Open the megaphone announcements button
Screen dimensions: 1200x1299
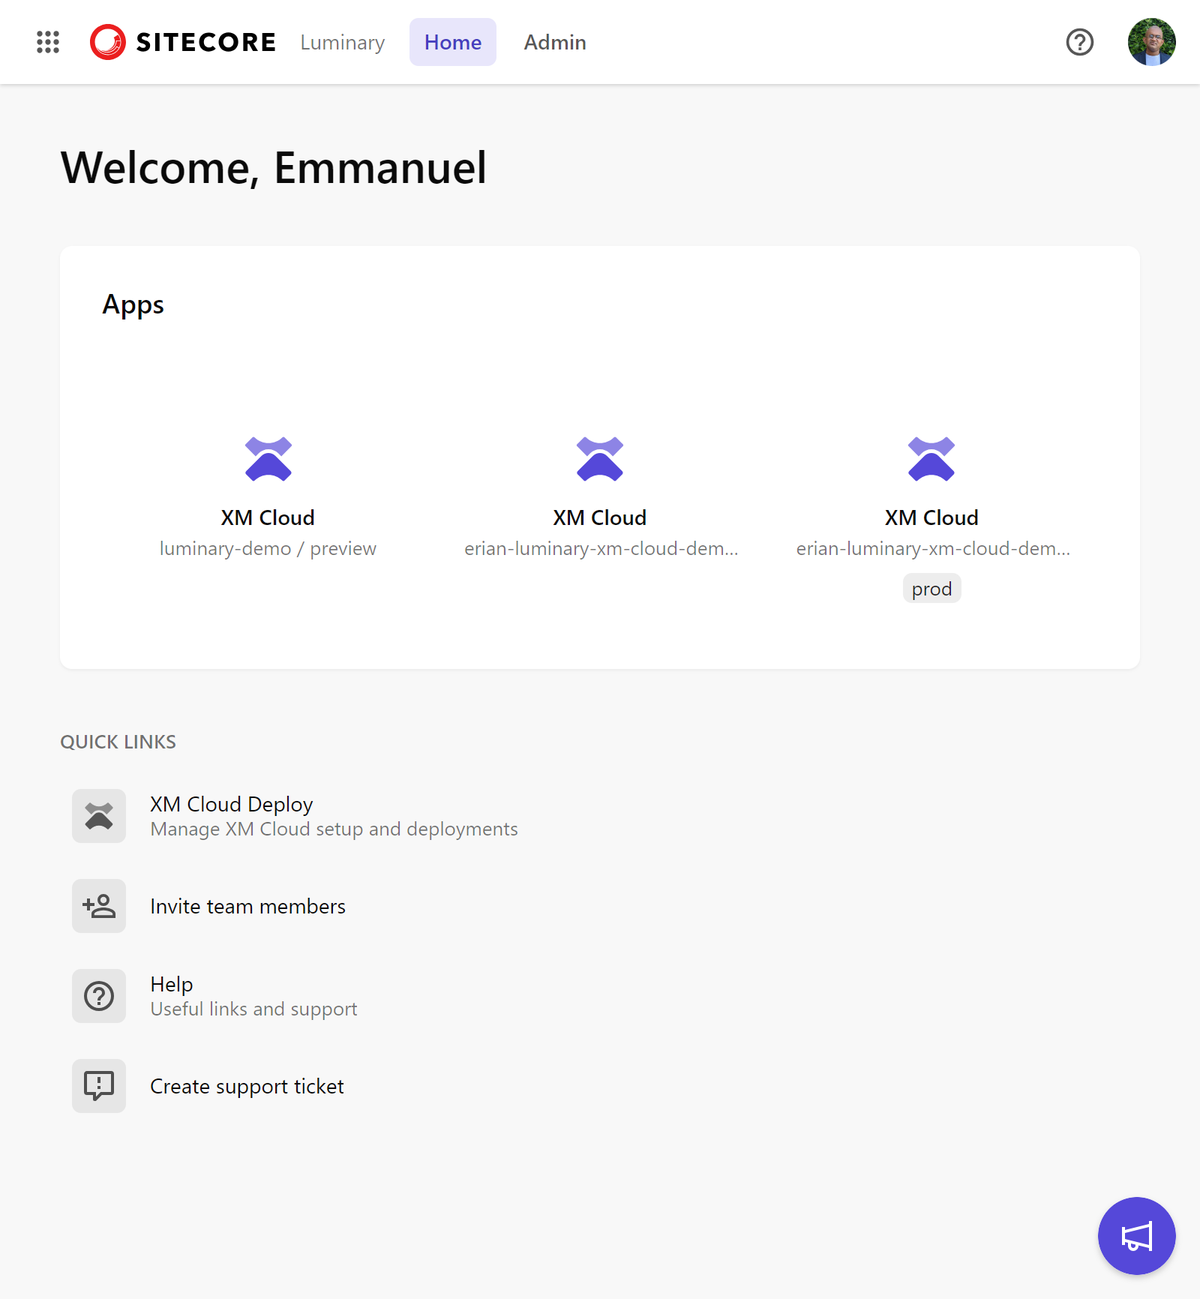[x=1136, y=1236]
